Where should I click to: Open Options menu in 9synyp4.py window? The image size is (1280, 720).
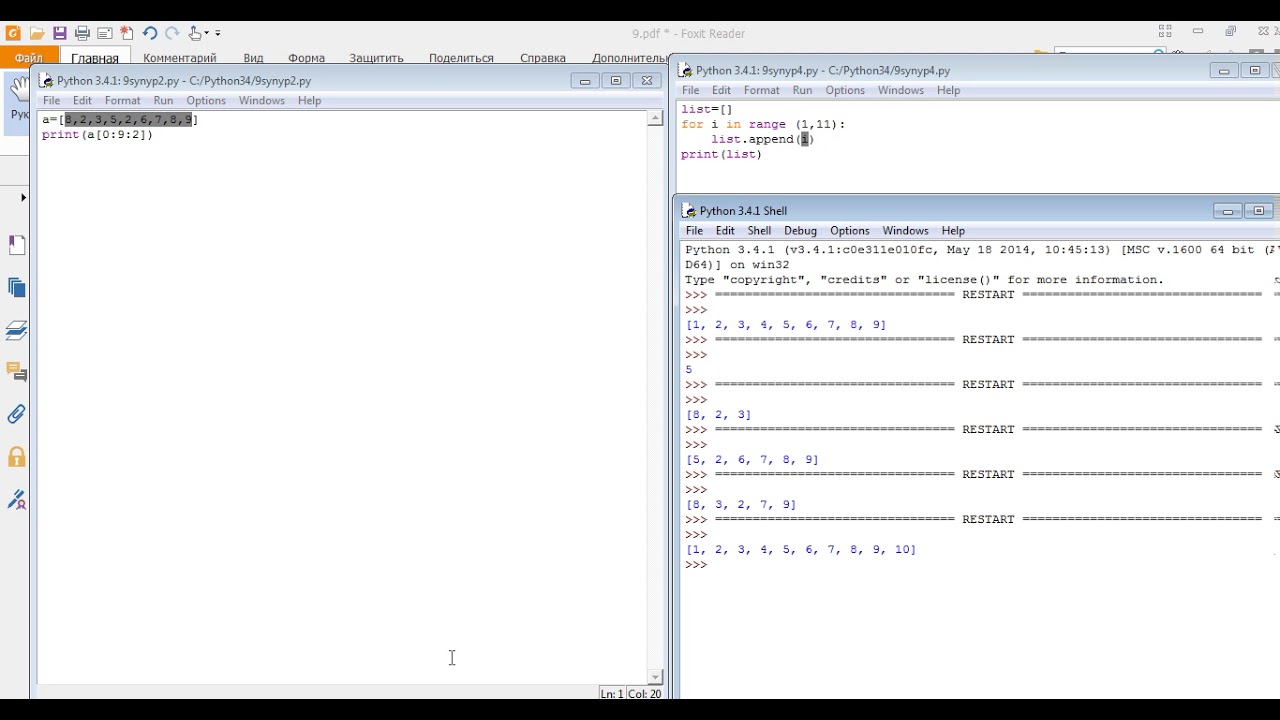(845, 90)
